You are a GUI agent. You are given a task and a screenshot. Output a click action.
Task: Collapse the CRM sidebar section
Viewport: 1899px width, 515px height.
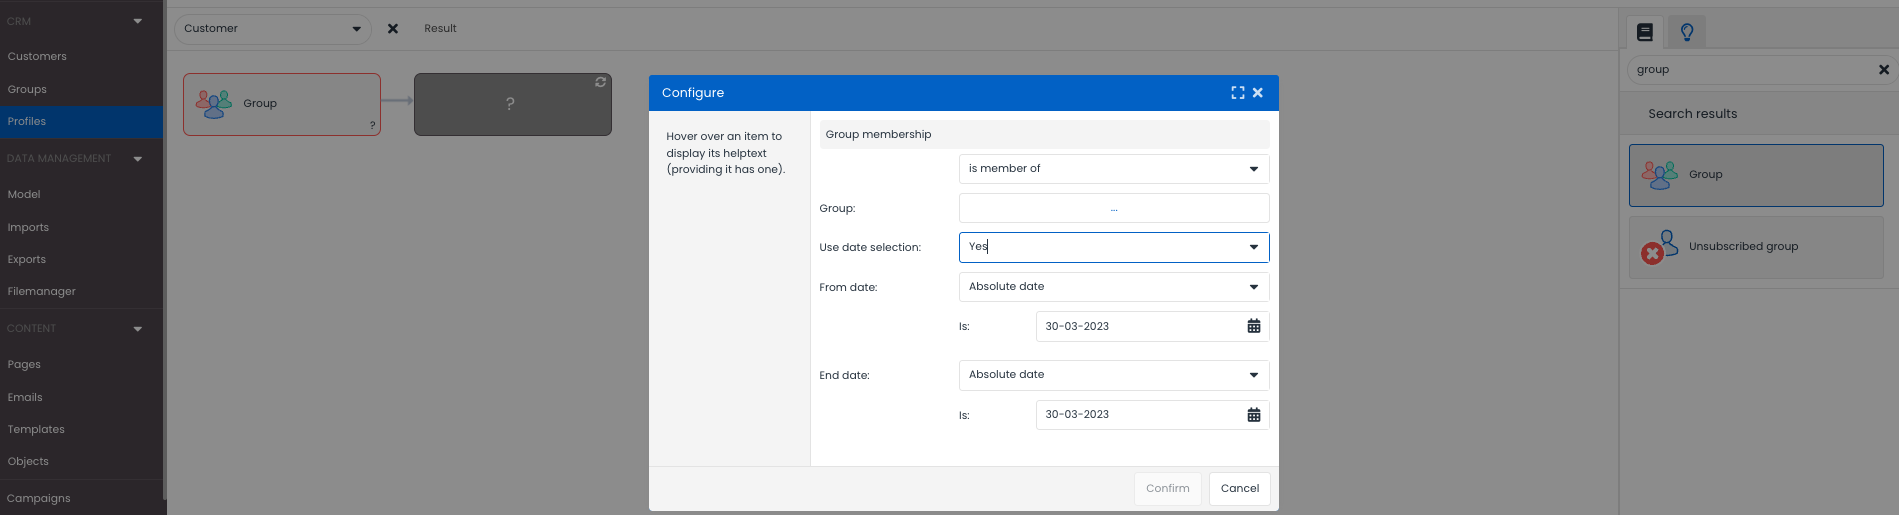(138, 21)
